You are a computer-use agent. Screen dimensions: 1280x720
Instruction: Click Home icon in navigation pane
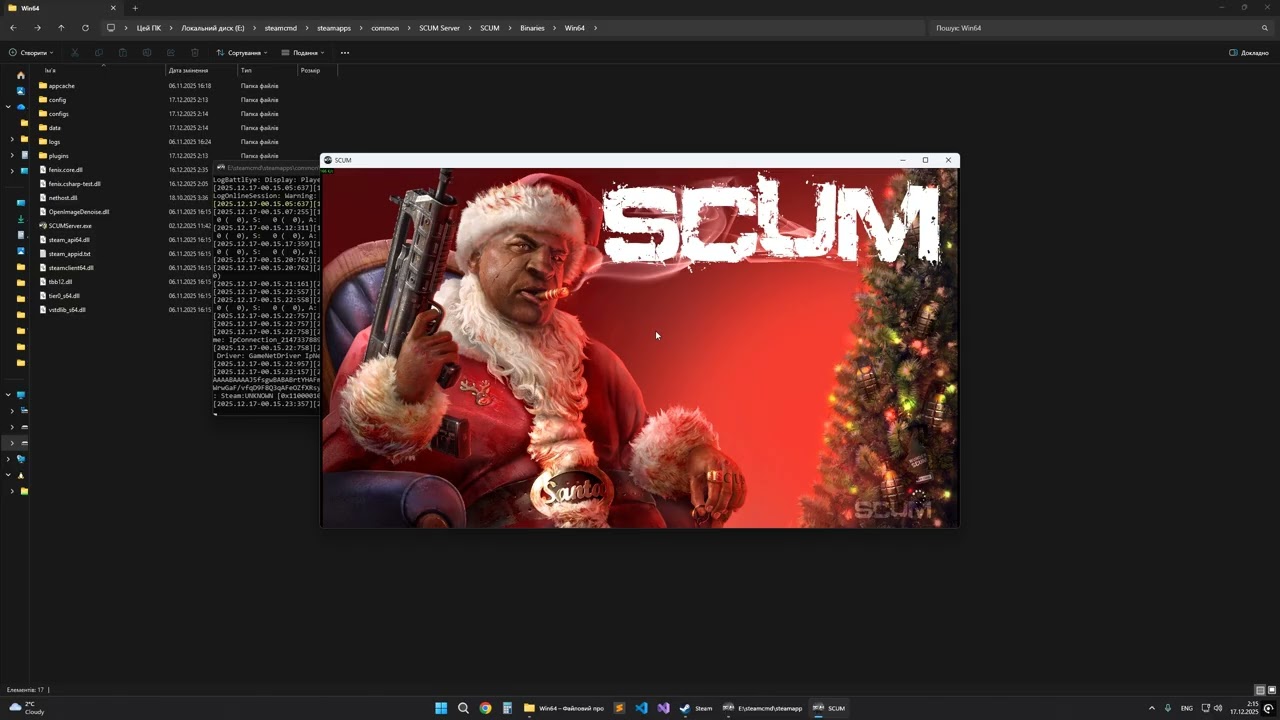pyautogui.click(x=21, y=75)
